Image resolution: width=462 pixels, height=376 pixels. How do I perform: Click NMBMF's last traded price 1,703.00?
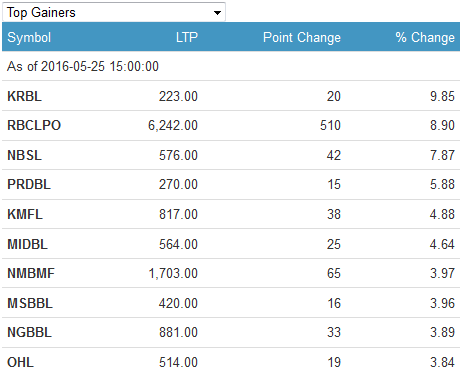click(x=173, y=273)
